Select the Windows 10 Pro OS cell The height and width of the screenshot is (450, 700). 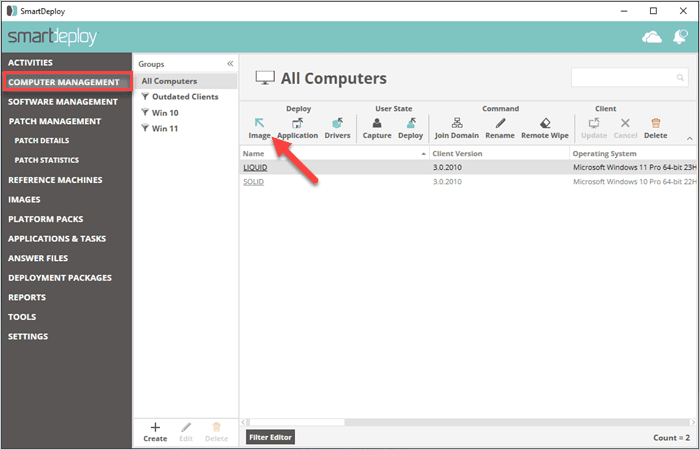pyautogui.click(x=634, y=182)
